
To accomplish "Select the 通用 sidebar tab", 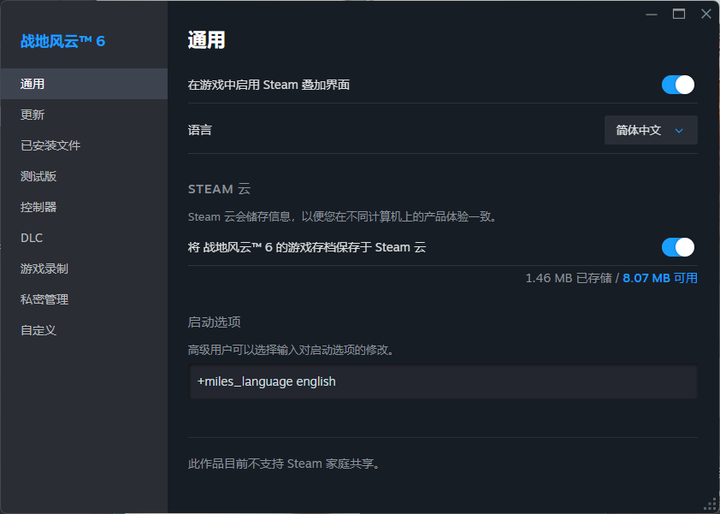I will pos(83,84).
